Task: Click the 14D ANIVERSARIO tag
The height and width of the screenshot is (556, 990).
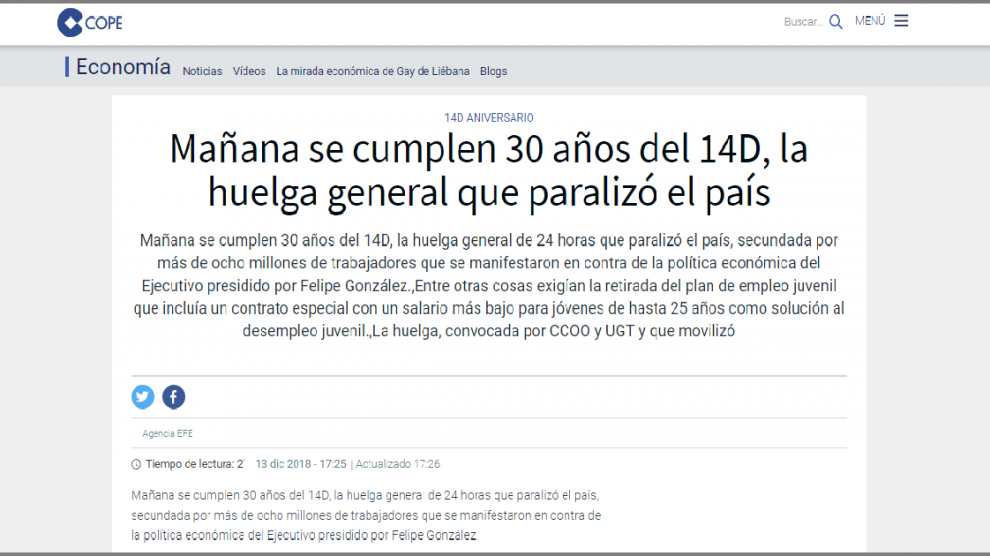Action: tap(489, 118)
